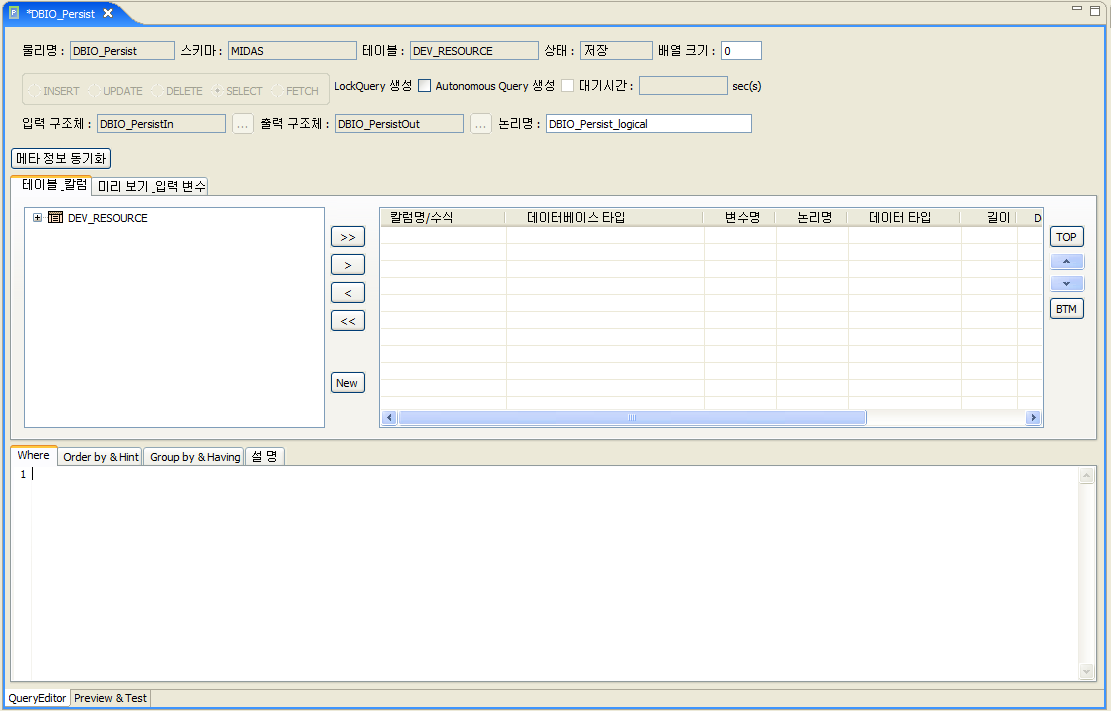The height and width of the screenshot is (712, 1111).
Task: Open the 입력 구조체 browse (...) icon
Action: [242, 123]
